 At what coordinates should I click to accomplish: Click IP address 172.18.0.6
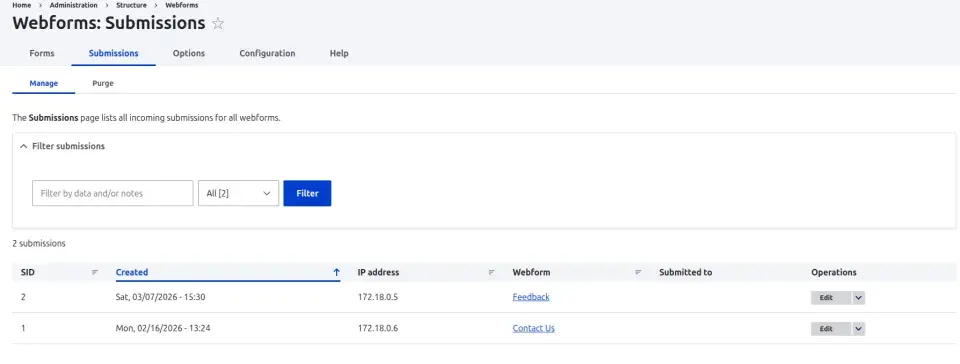tap(378, 329)
